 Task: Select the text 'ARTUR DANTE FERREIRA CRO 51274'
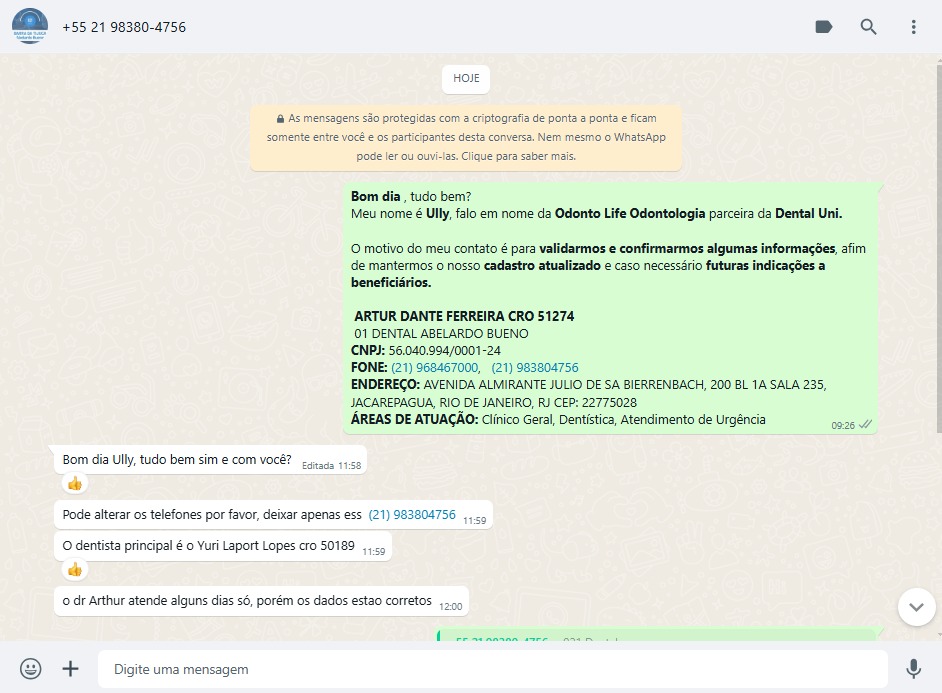tap(464, 316)
